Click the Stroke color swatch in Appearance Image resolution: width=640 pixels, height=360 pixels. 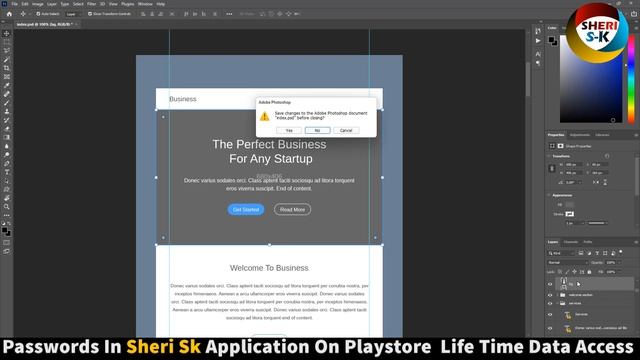pyautogui.click(x=569, y=214)
